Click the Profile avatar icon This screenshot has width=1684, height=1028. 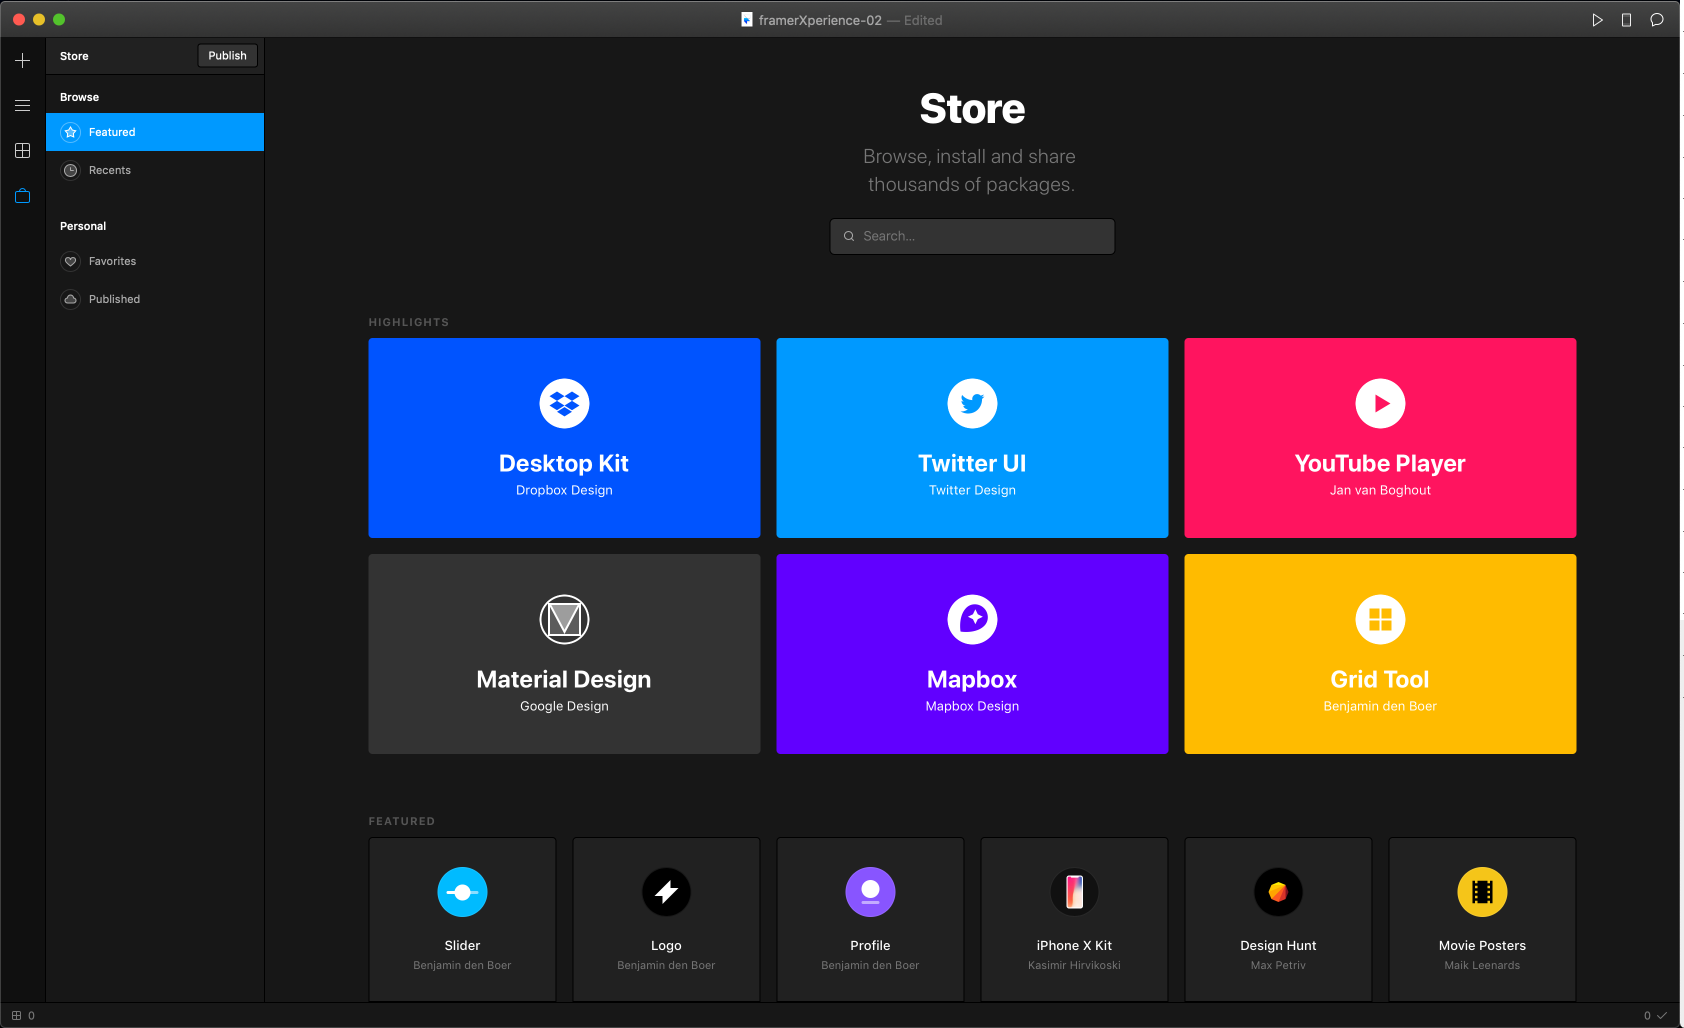pyautogui.click(x=870, y=892)
